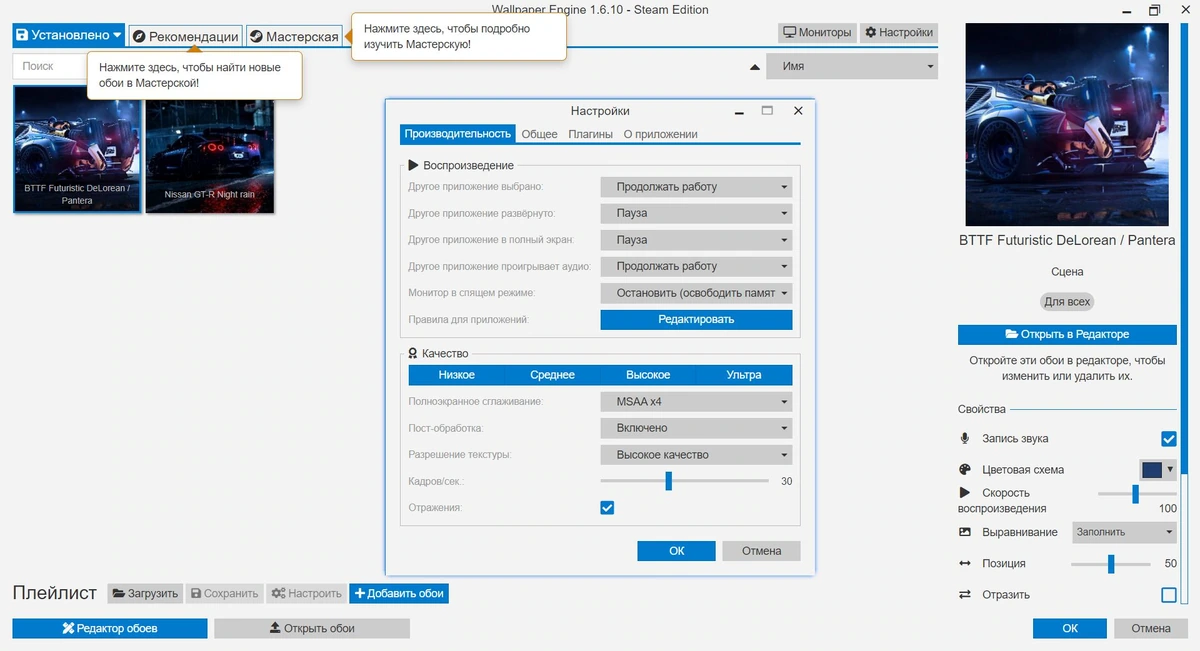Expand the Имя sort dropdown

(x=852, y=66)
